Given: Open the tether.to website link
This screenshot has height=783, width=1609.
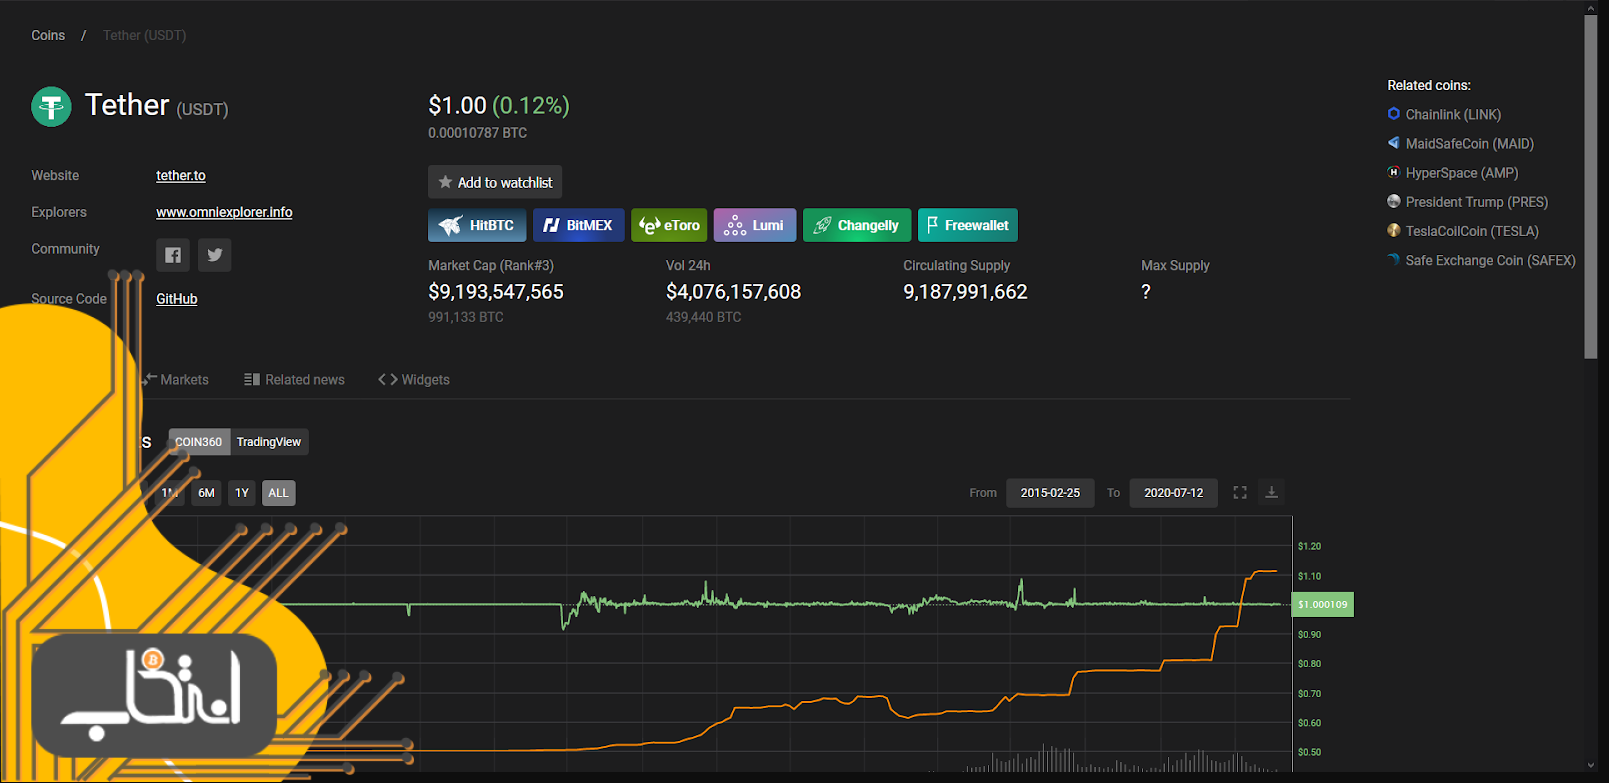Looking at the screenshot, I should [x=181, y=175].
